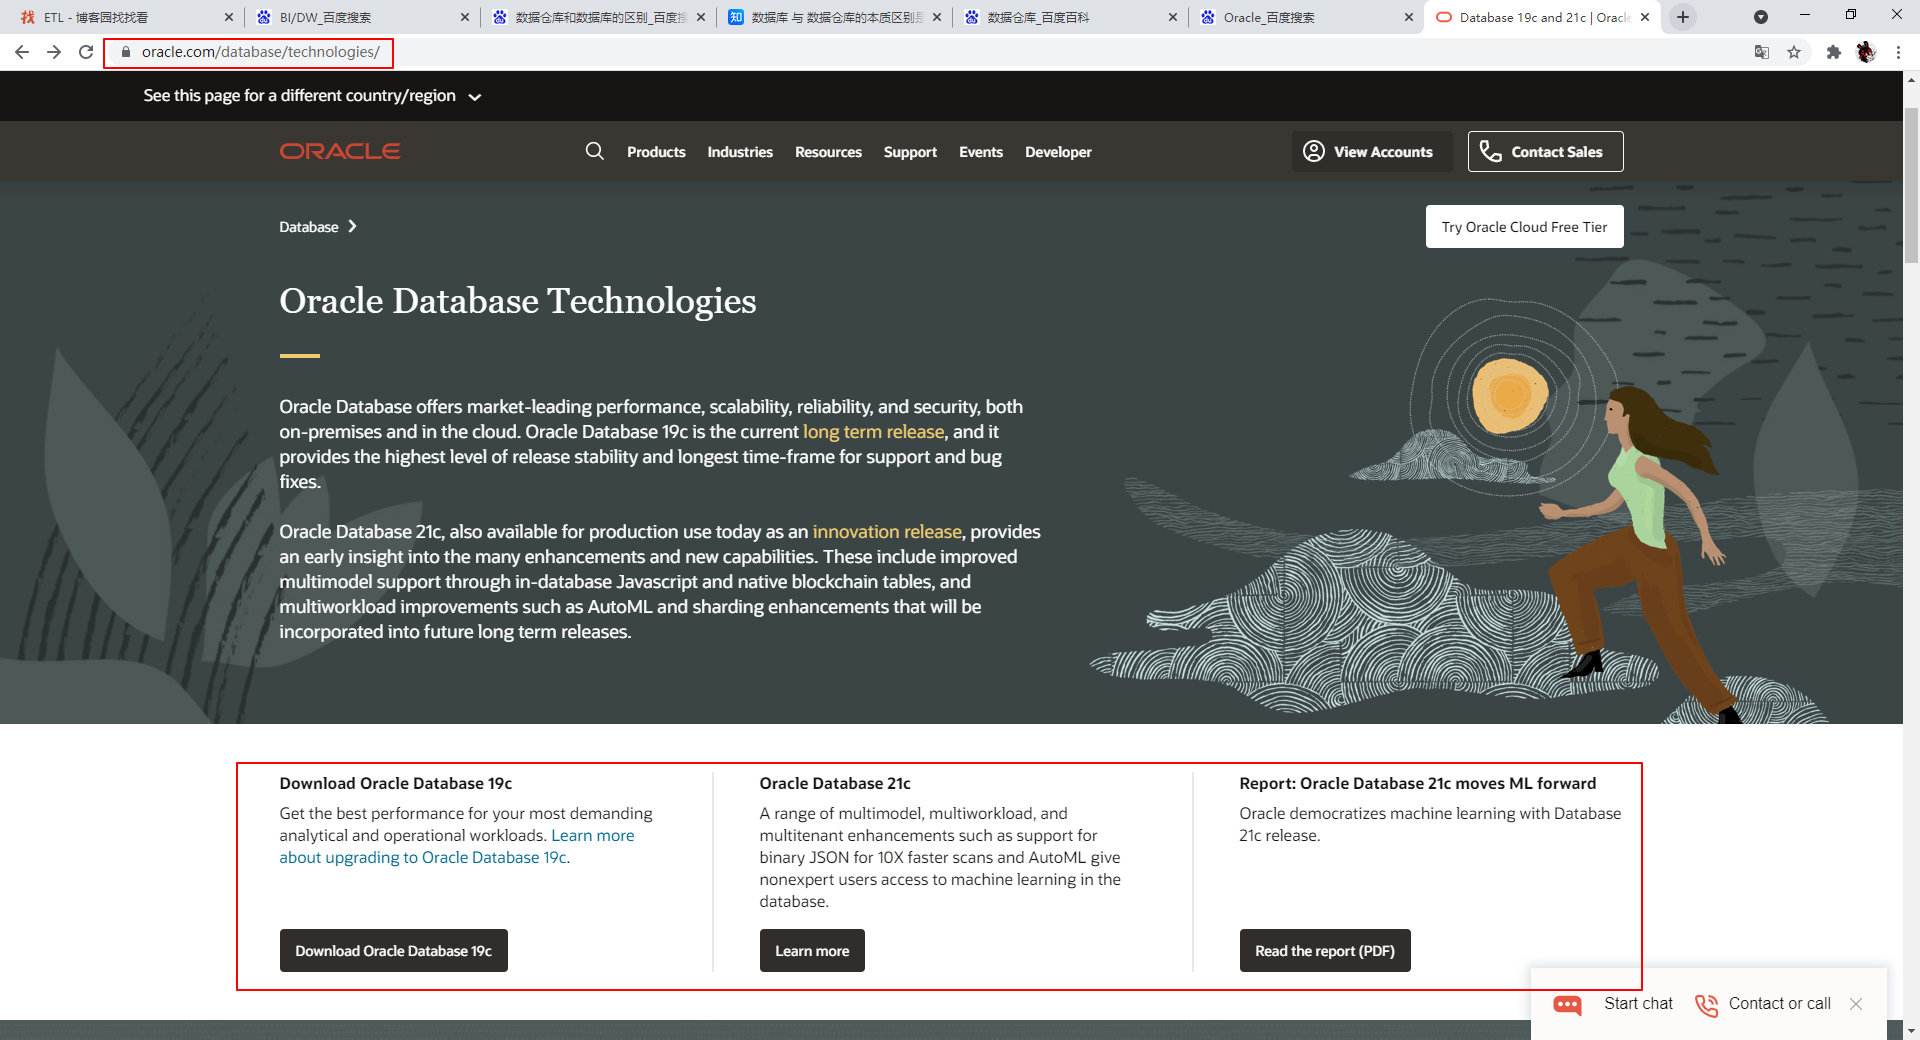Click the View Accounts button
The width and height of the screenshot is (1920, 1040).
pyautogui.click(x=1371, y=151)
